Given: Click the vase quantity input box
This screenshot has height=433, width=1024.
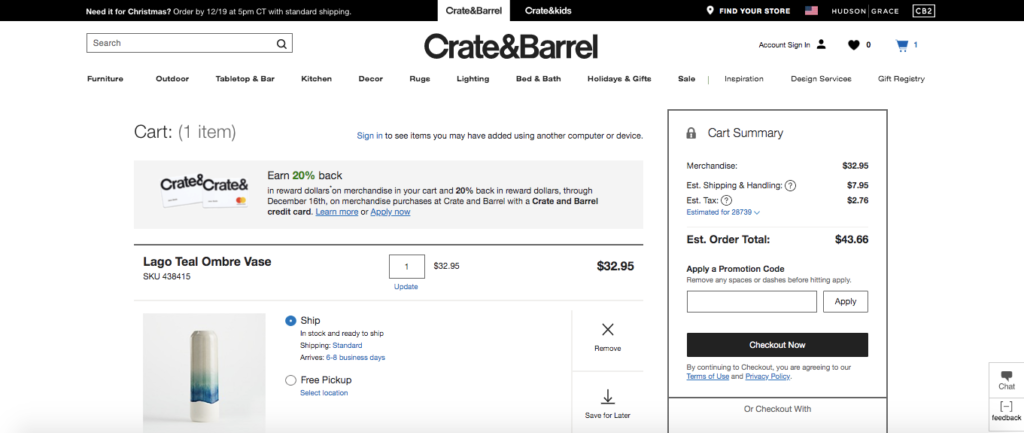Looking at the screenshot, I should click(407, 266).
